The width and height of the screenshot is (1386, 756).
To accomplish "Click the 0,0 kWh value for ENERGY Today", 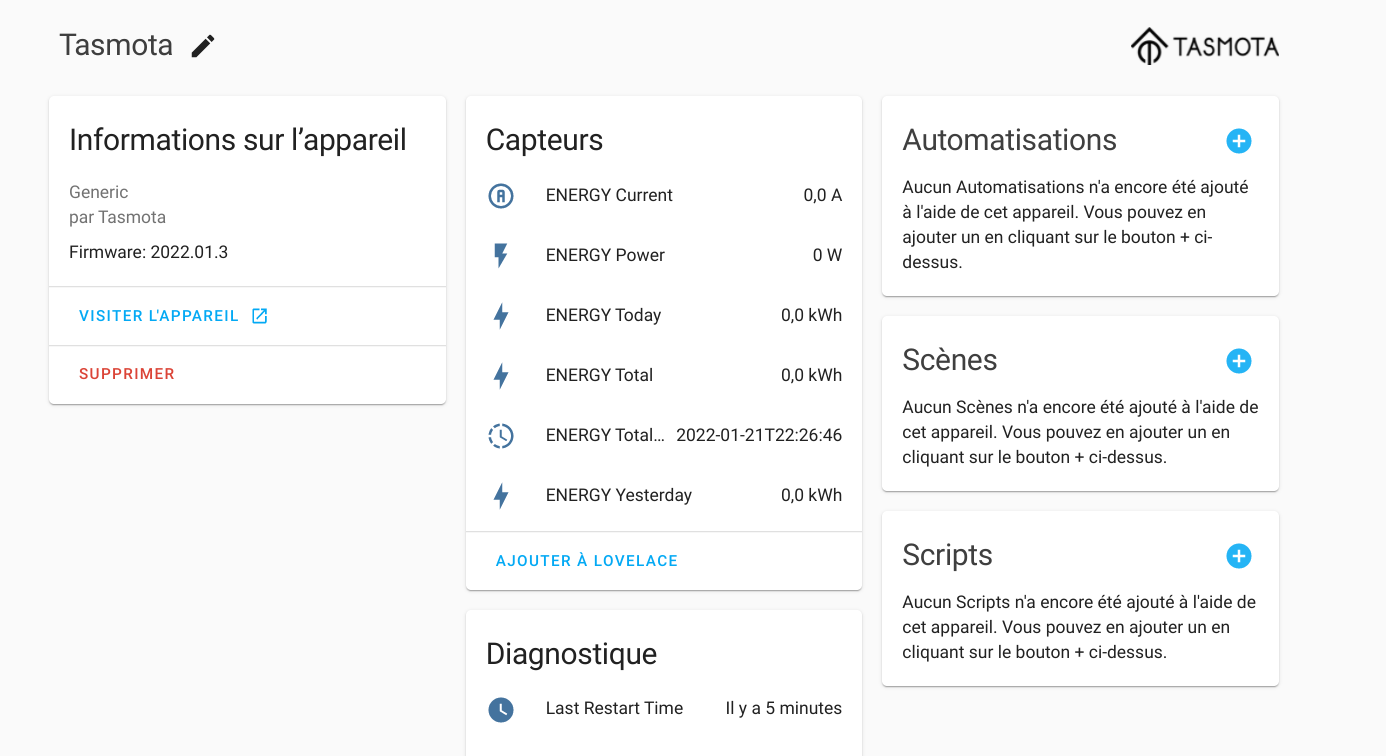I will tap(811, 315).
